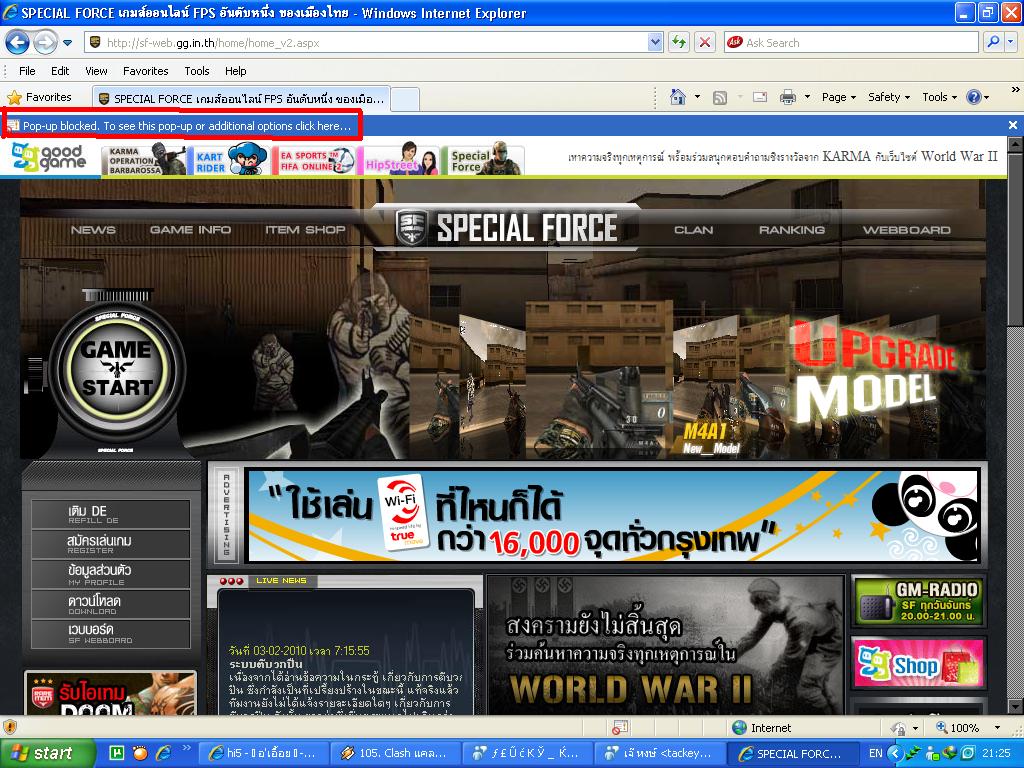Click the Read Mail icon

coord(760,97)
